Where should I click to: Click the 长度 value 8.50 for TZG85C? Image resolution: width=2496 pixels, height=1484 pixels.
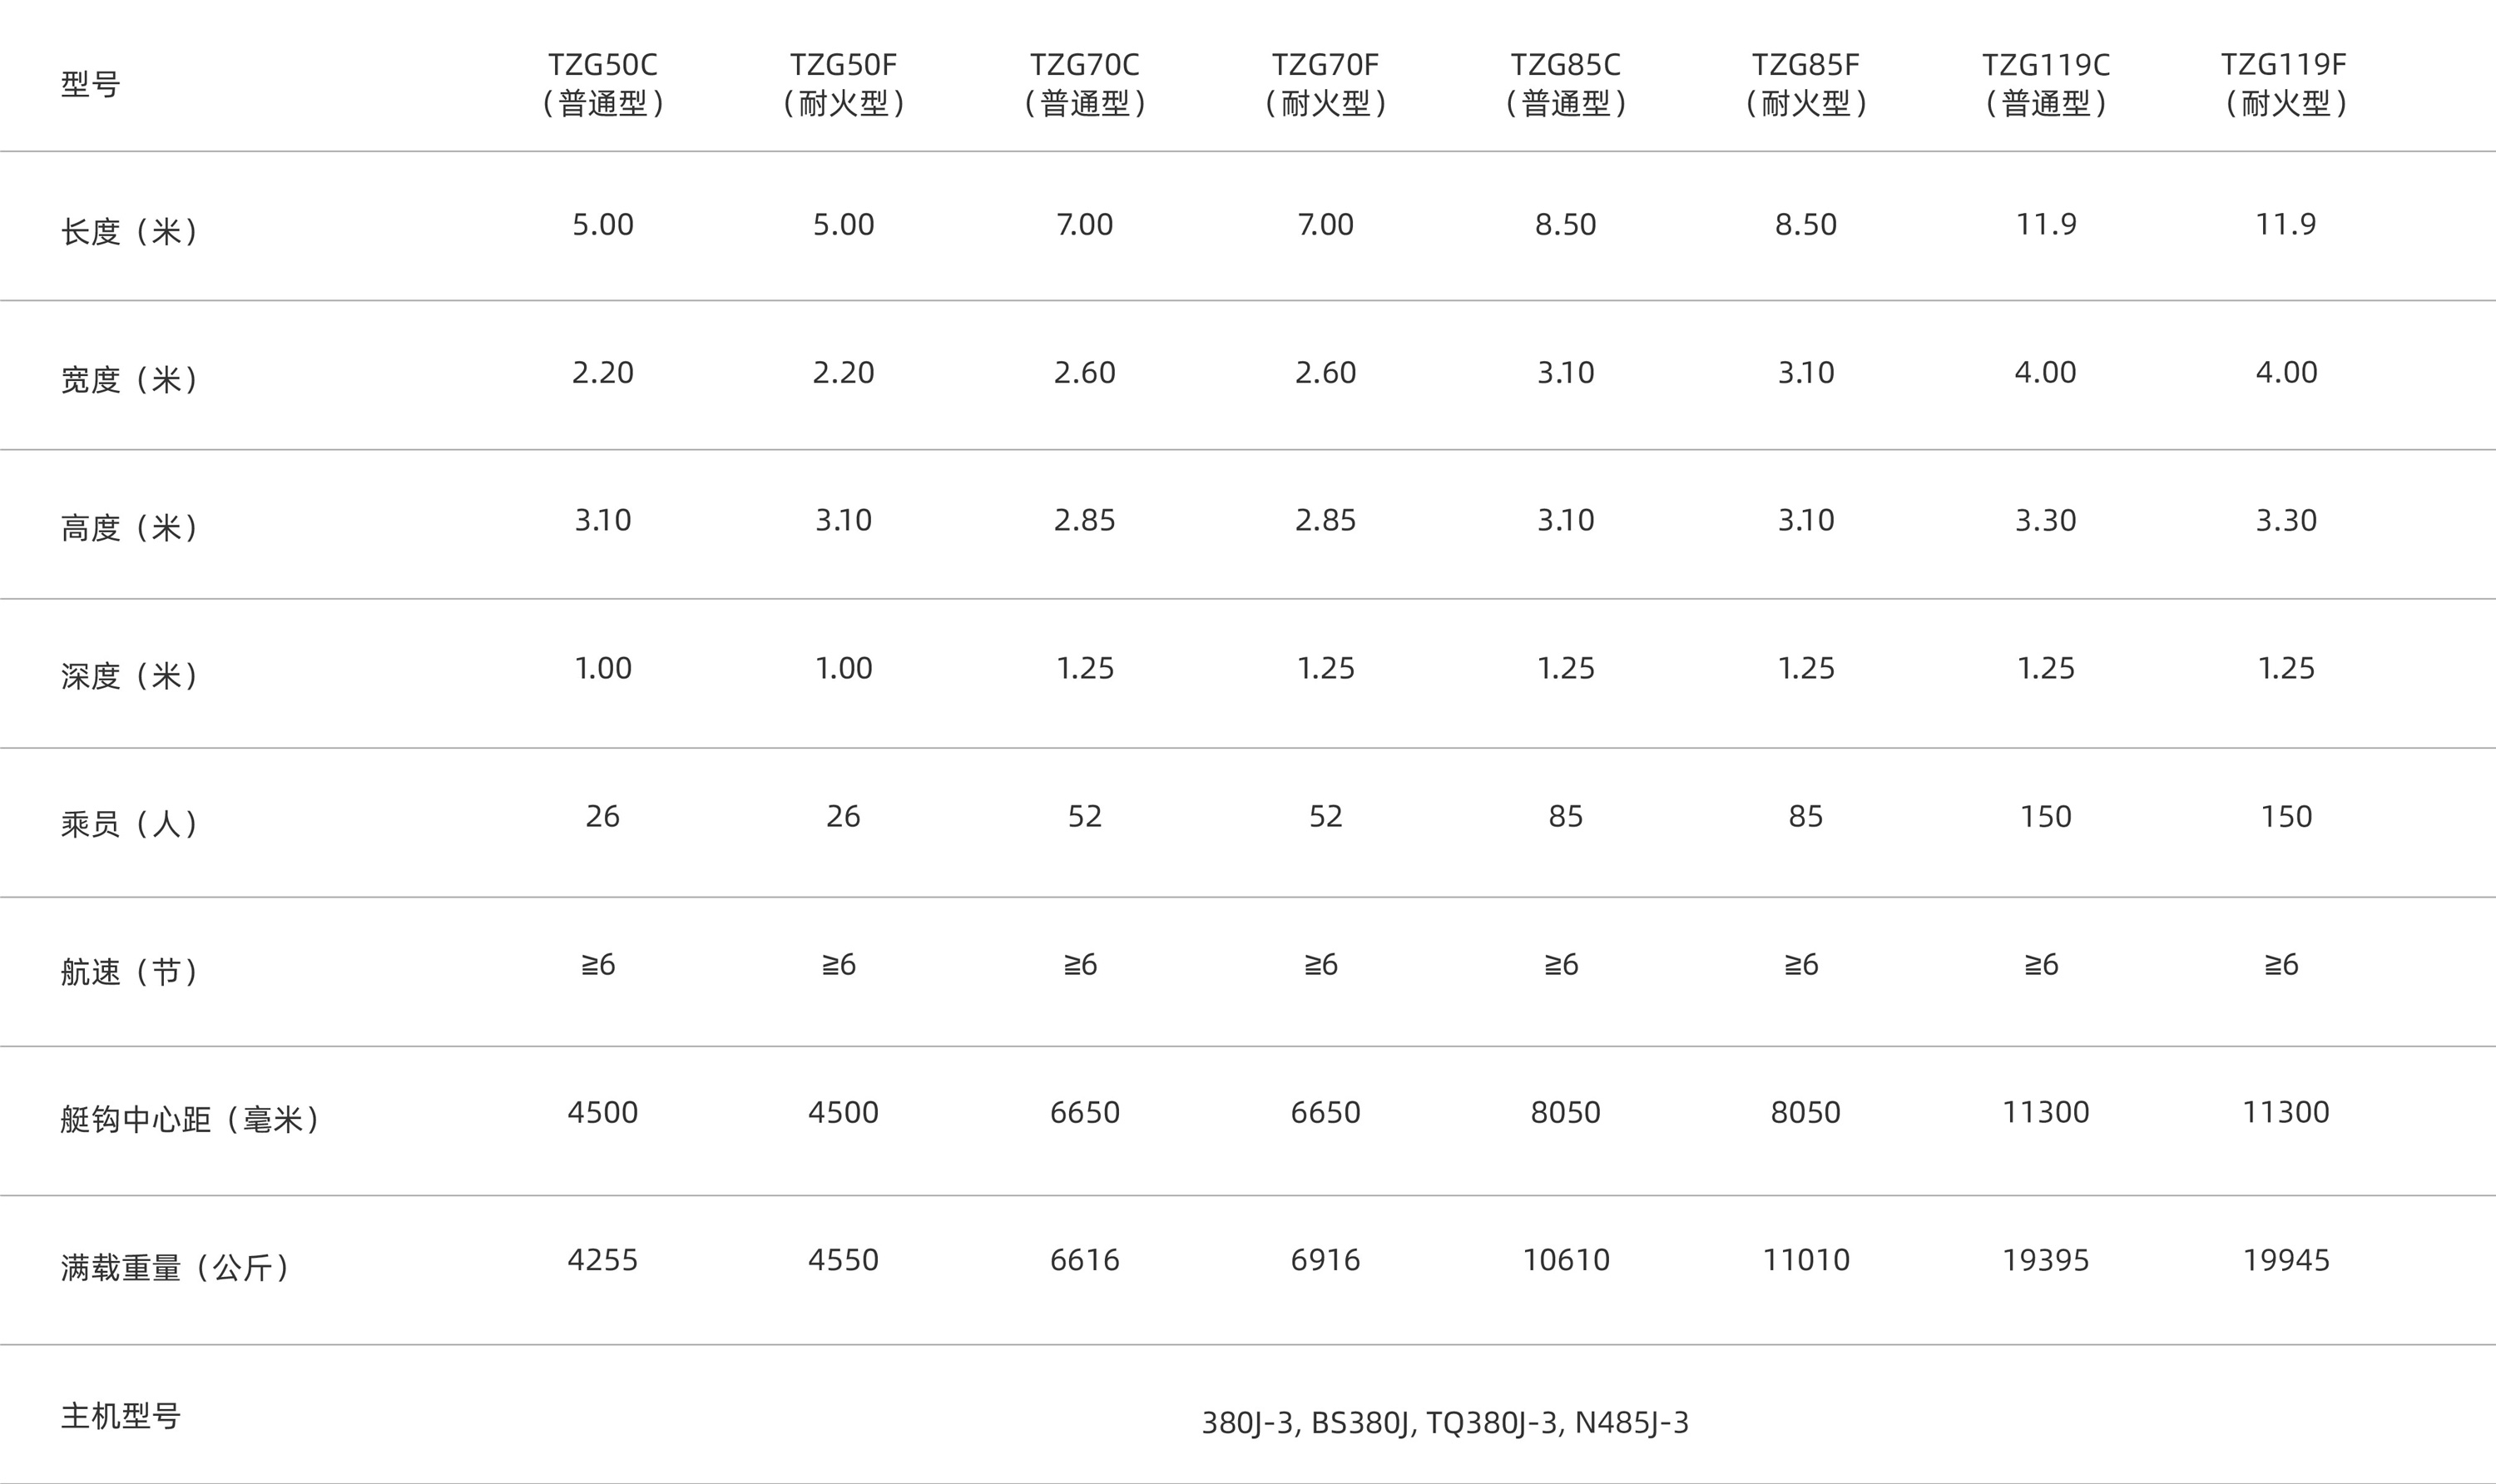point(1565,224)
